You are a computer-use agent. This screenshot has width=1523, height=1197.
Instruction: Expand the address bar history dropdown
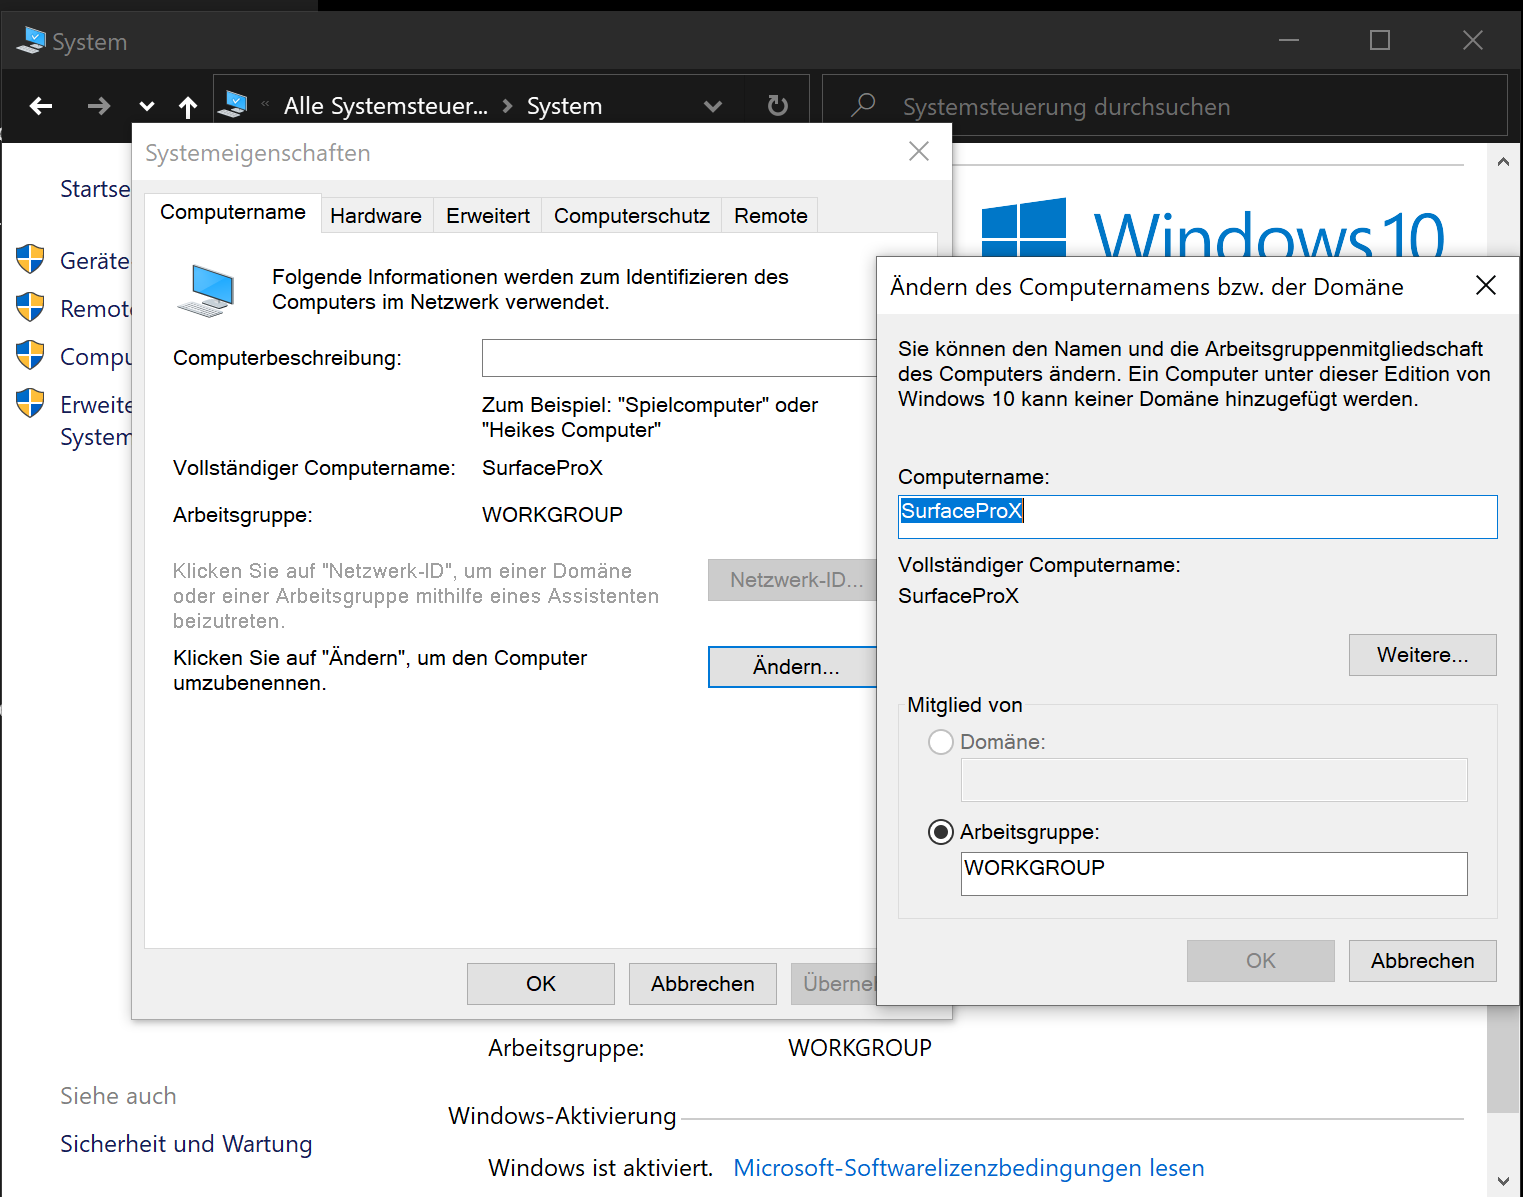pos(713,106)
